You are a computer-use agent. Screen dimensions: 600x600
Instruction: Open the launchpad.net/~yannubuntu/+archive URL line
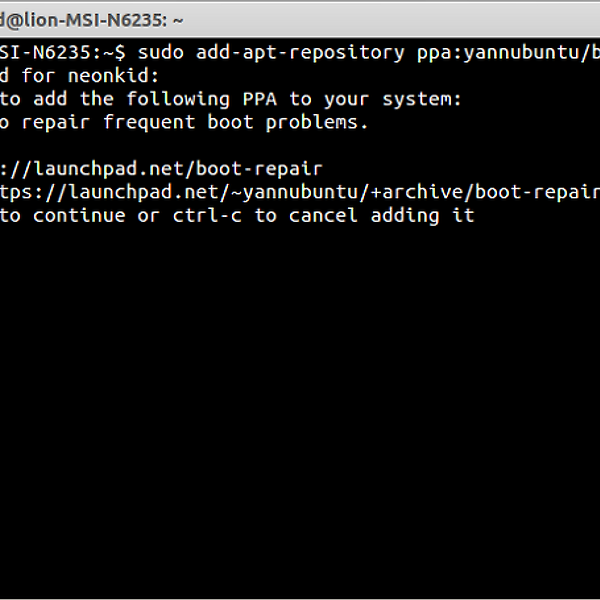click(300, 192)
